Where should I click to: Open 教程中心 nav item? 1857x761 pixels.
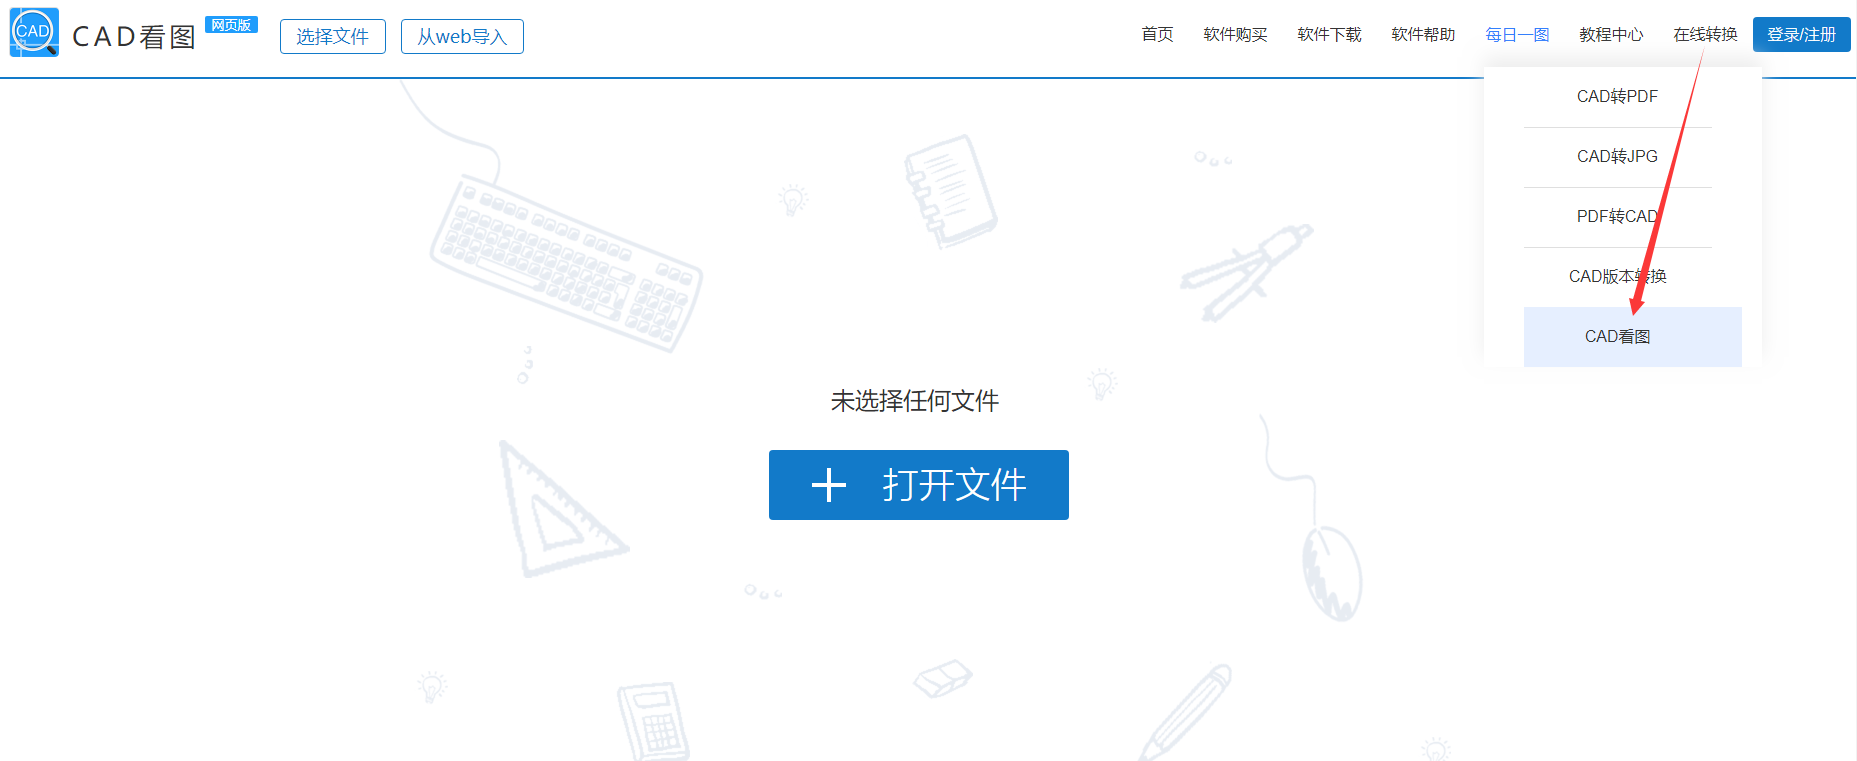click(1611, 35)
